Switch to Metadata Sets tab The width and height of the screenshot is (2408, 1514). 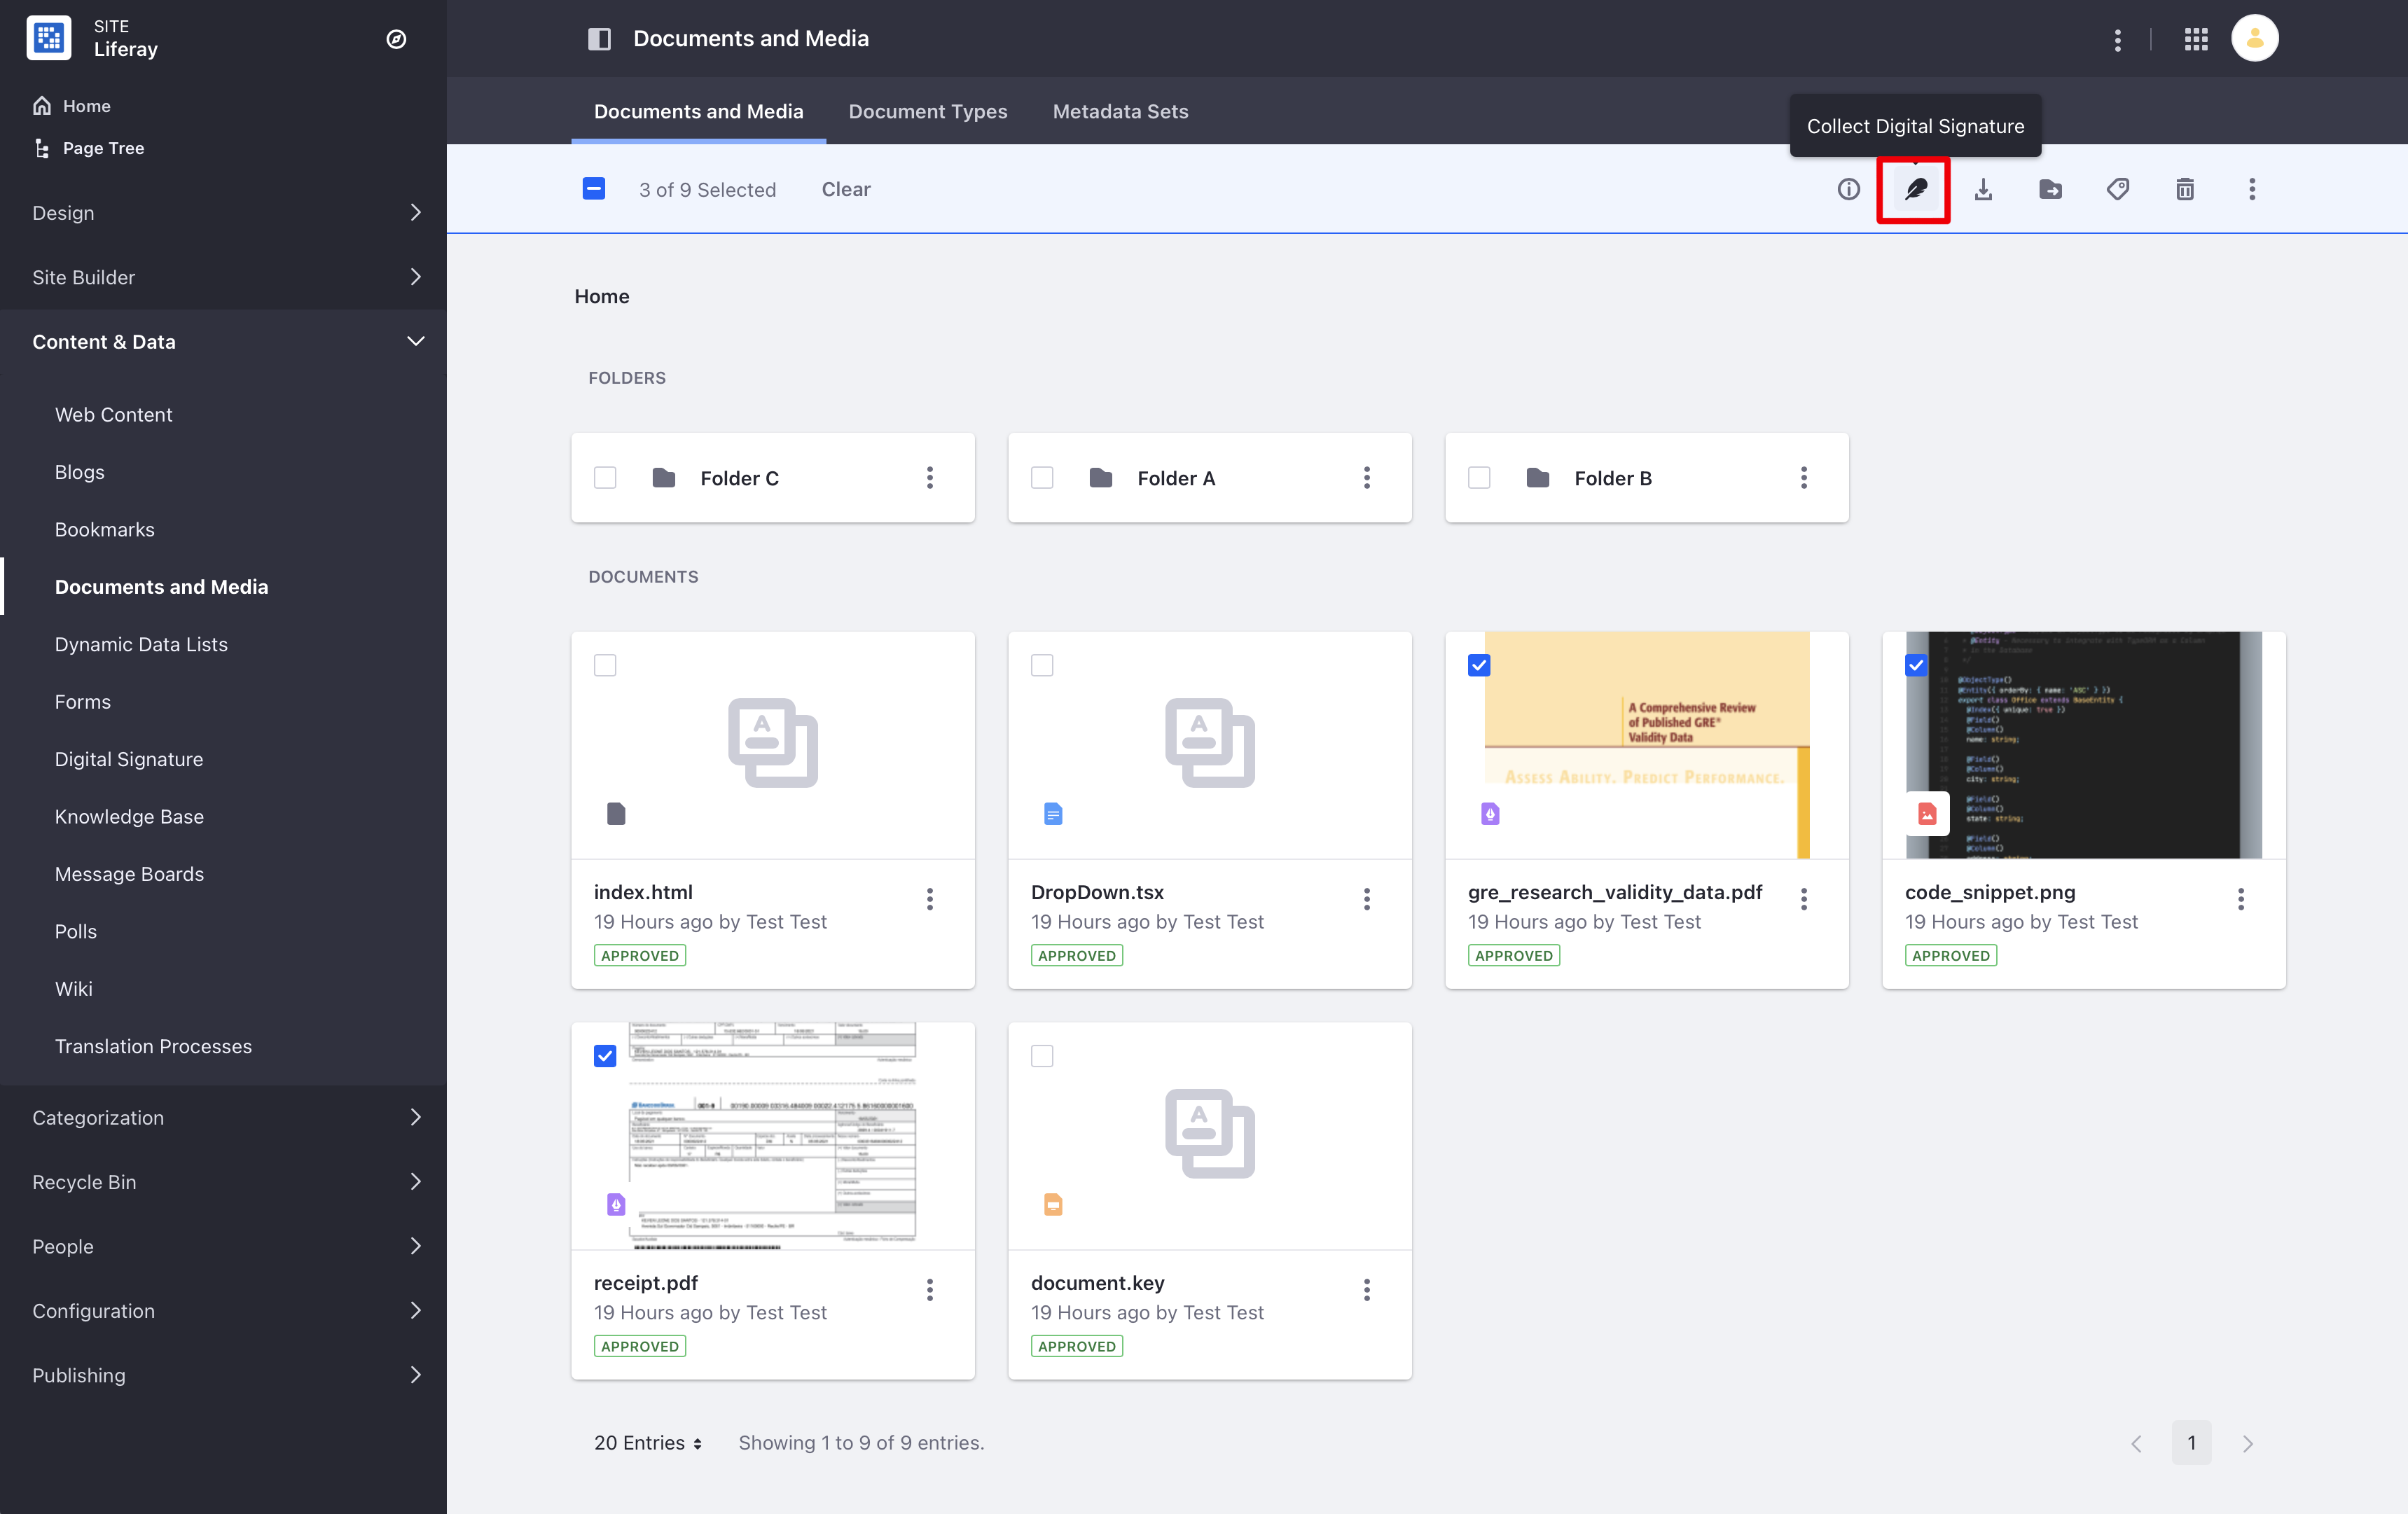coord(1119,110)
